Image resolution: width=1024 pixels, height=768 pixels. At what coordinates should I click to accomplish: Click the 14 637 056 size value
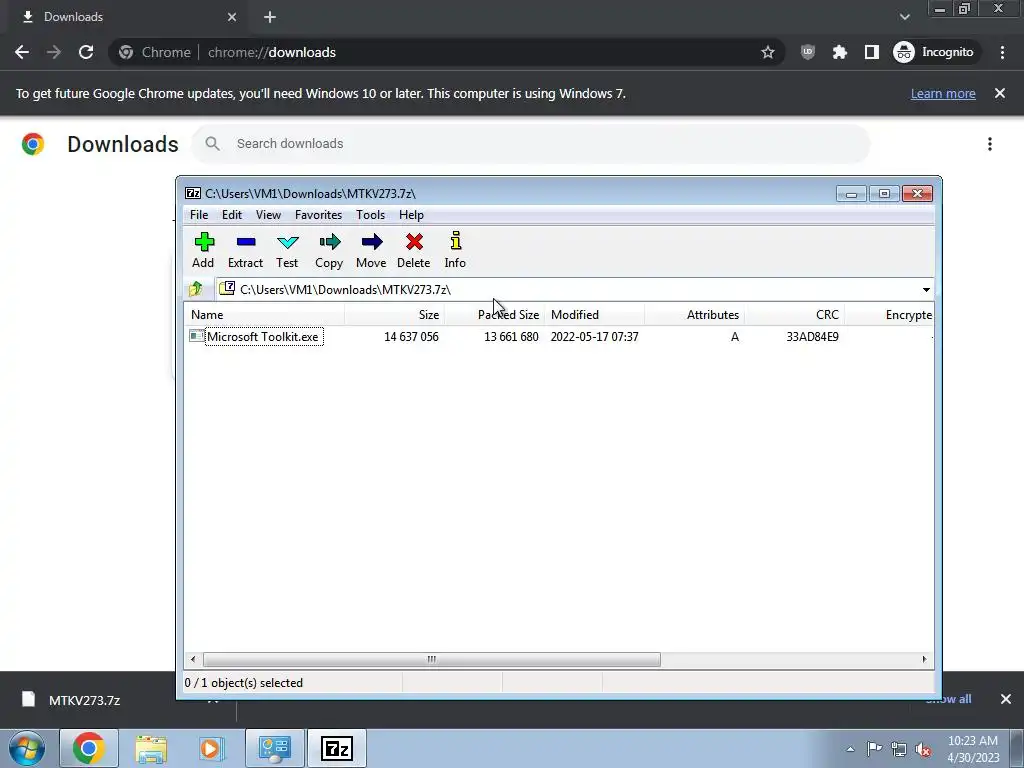pyautogui.click(x=411, y=336)
